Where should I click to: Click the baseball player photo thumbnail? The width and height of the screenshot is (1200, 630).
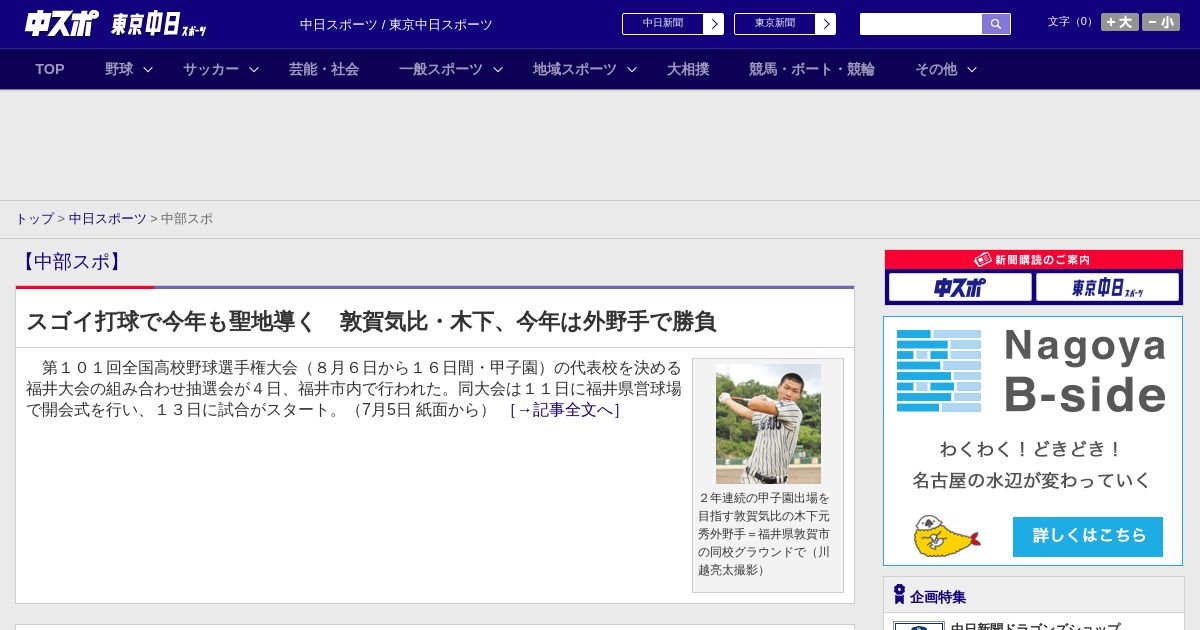(768, 424)
